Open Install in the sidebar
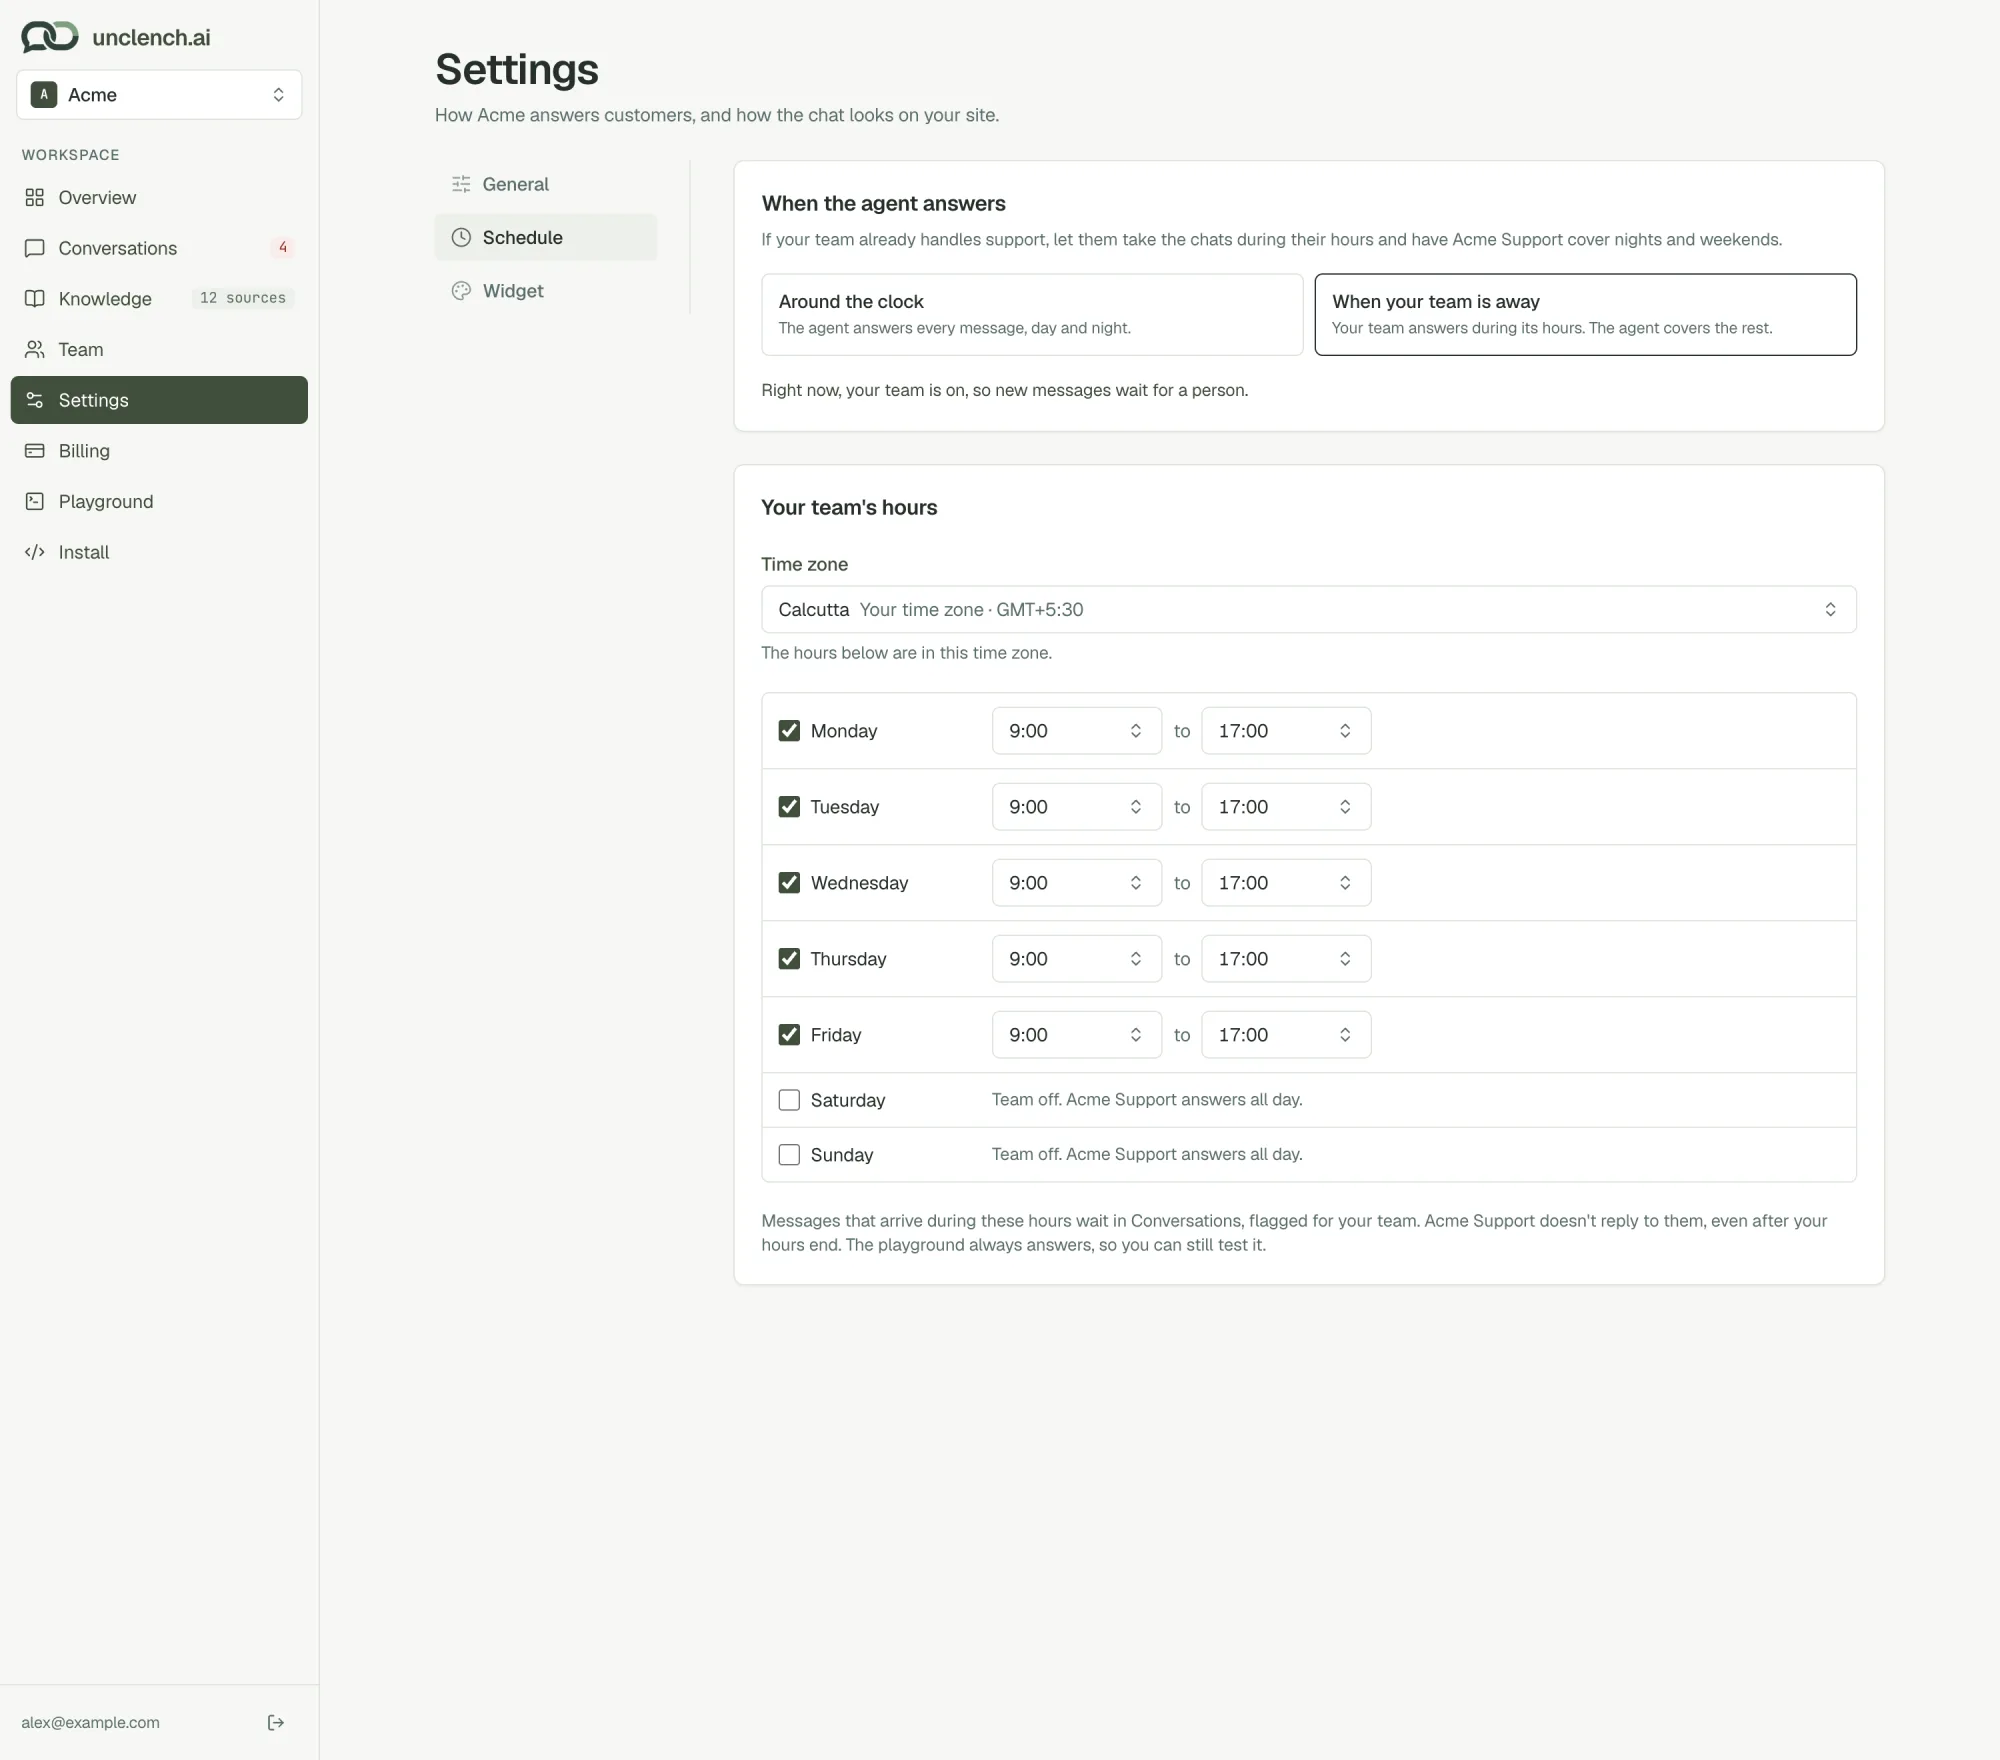 click(159, 552)
